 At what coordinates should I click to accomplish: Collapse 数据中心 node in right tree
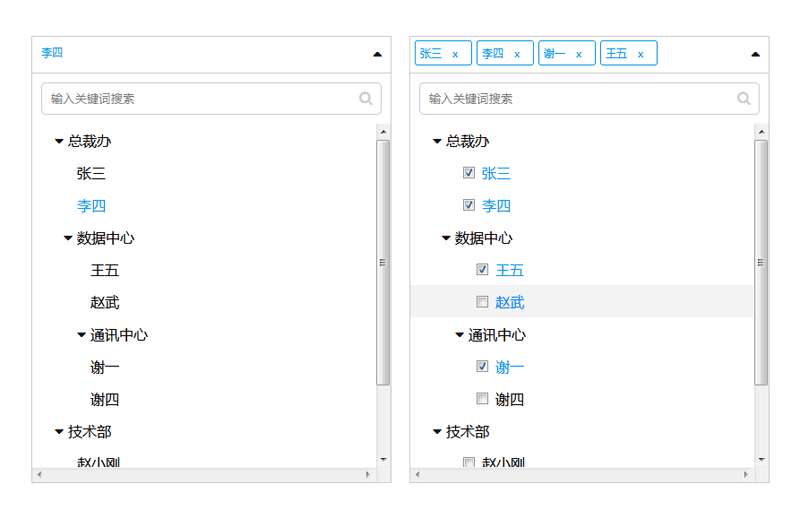[446, 238]
